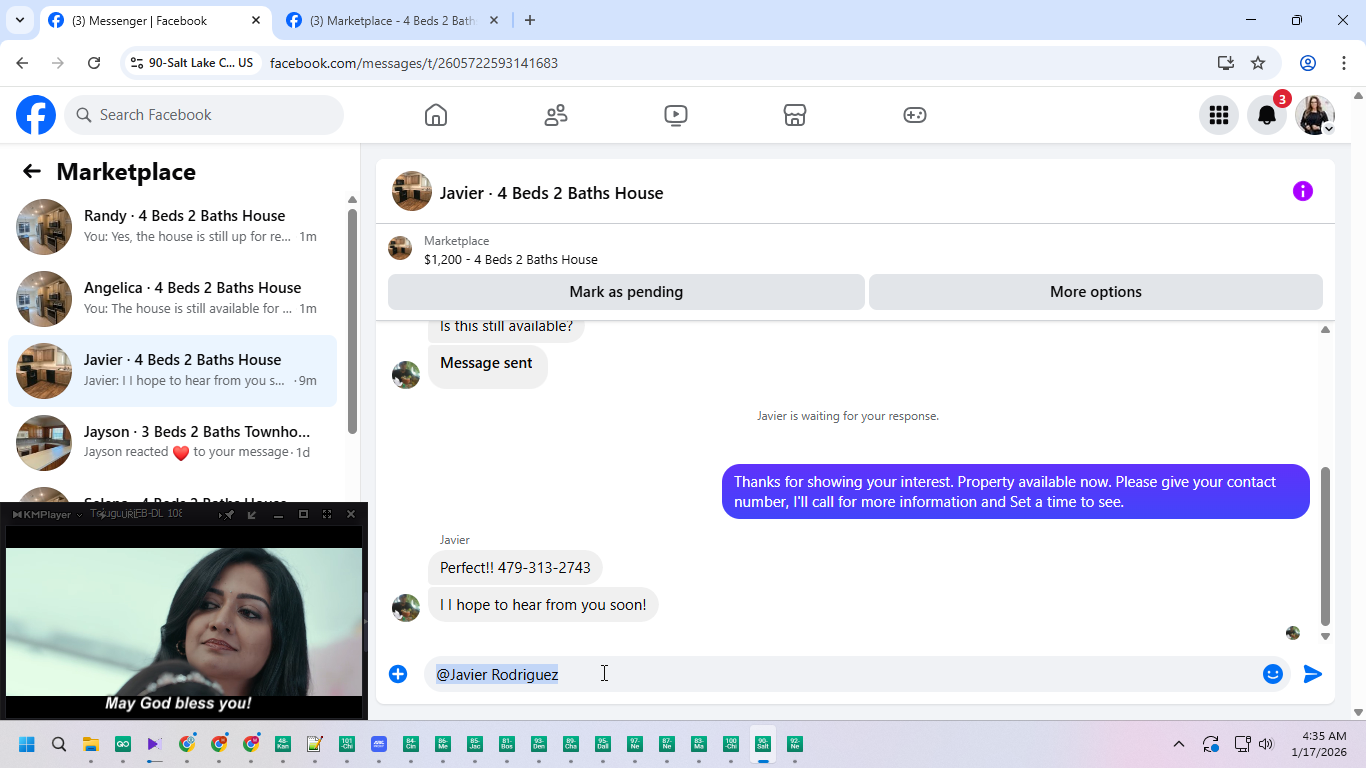Image resolution: width=1366 pixels, height=768 pixels.
Task: Select the Javier conversation in the list
Action: (x=172, y=370)
